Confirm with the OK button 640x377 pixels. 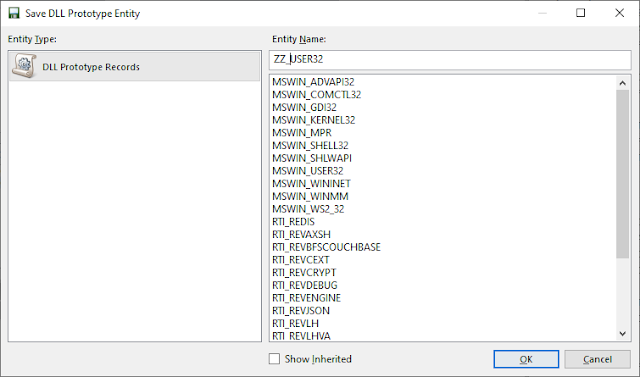[526, 359]
